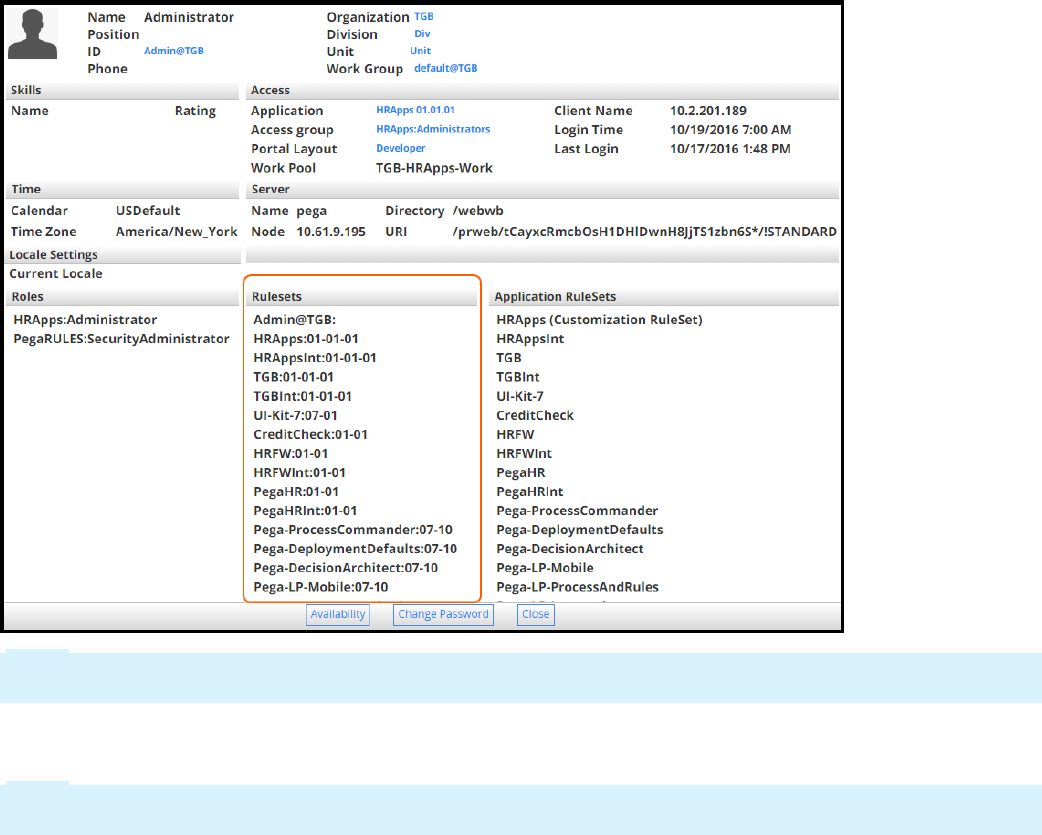The width and height of the screenshot is (1042, 835).
Task: Select HRFWInt in Application RuleSets
Action: pos(524,454)
